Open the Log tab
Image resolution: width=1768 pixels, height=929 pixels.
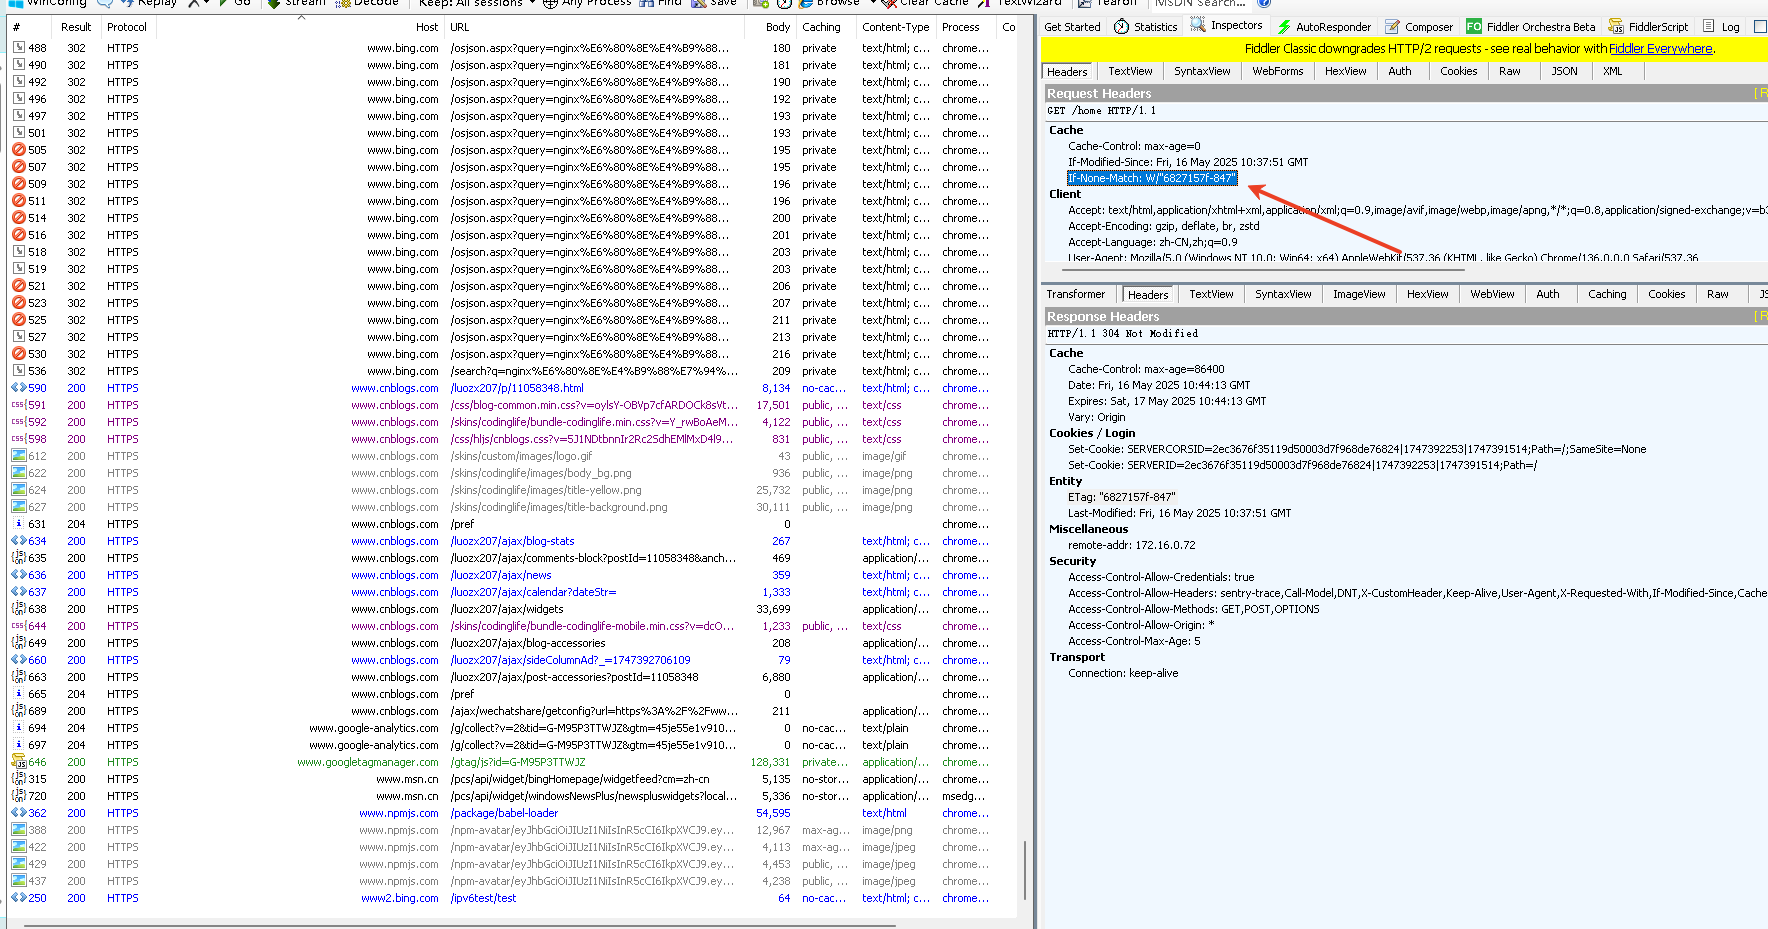pos(1720,27)
